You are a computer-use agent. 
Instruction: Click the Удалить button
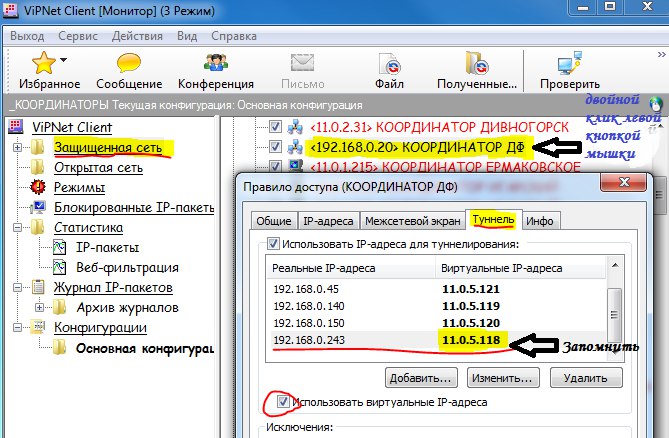pos(585,378)
